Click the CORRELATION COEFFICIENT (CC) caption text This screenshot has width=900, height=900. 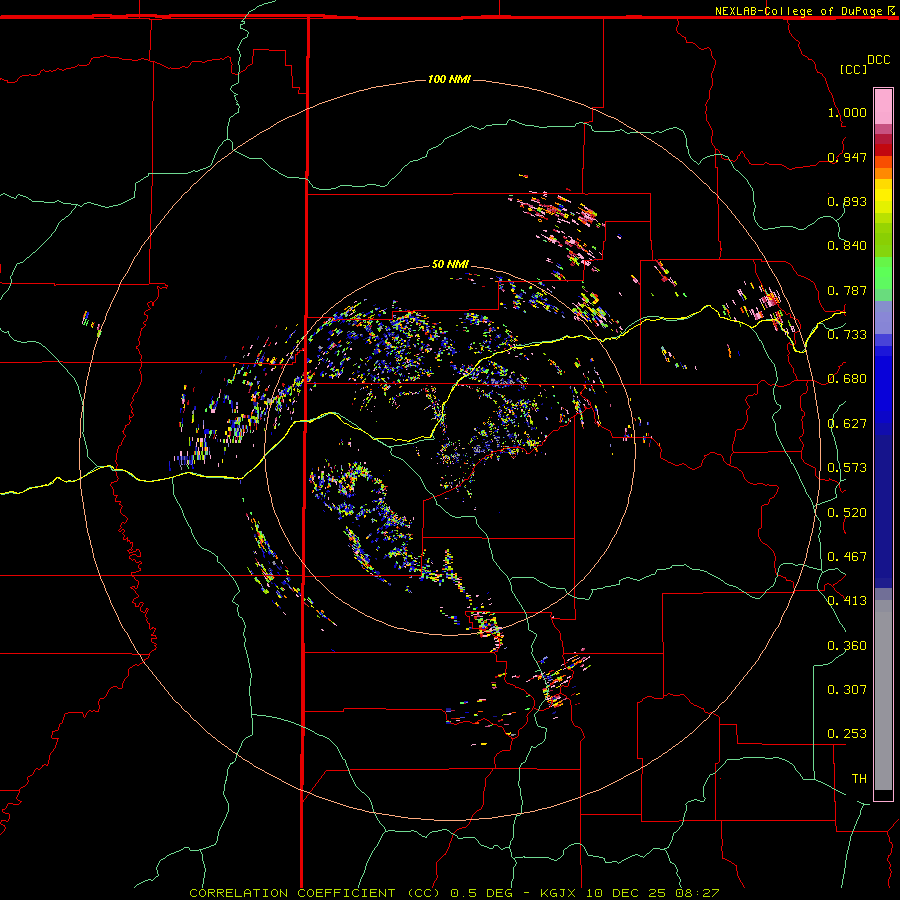(315, 893)
